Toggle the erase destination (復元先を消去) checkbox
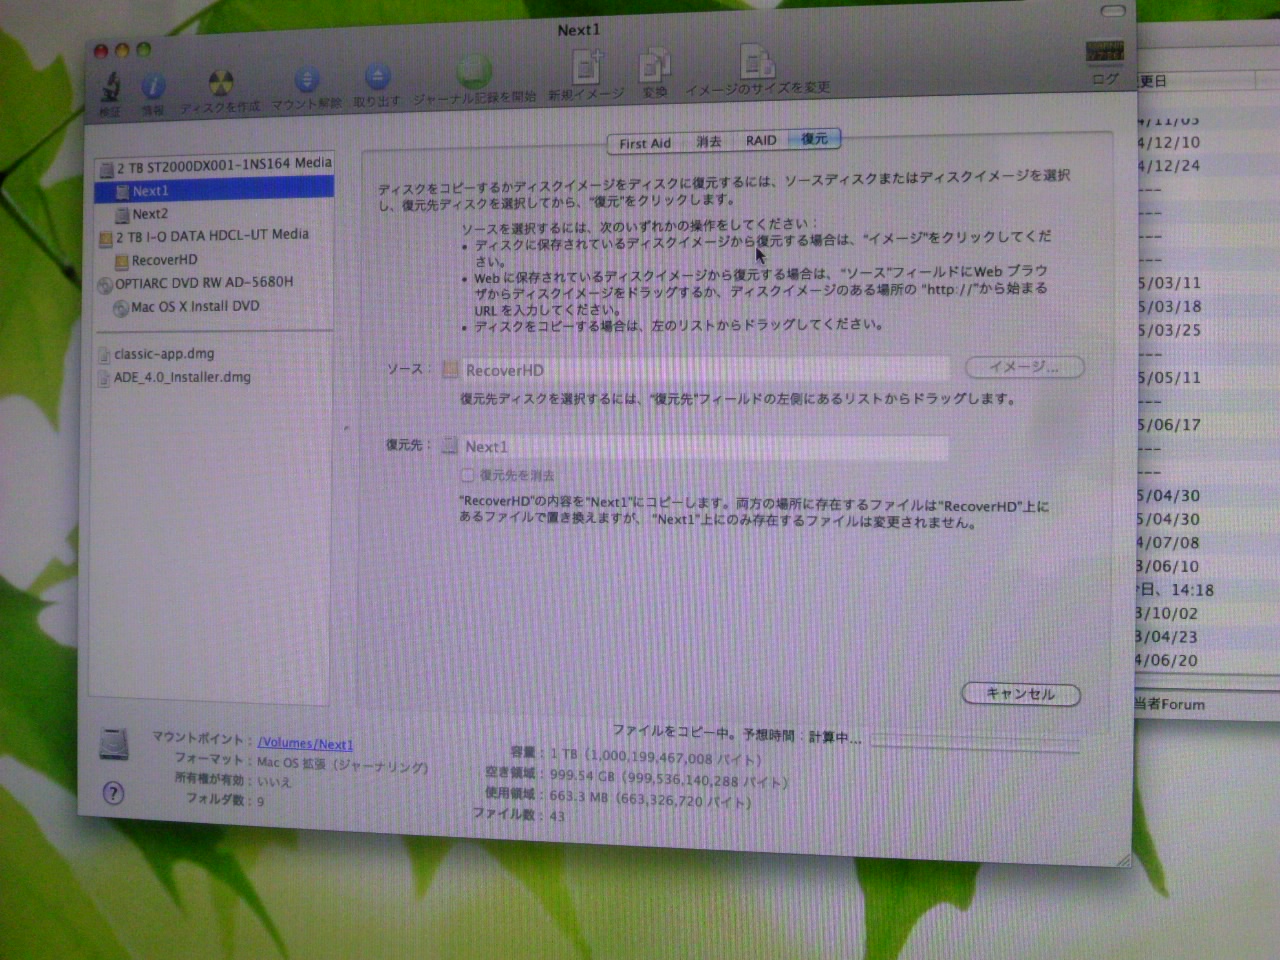Screen dimensions: 1280x960 (467, 475)
